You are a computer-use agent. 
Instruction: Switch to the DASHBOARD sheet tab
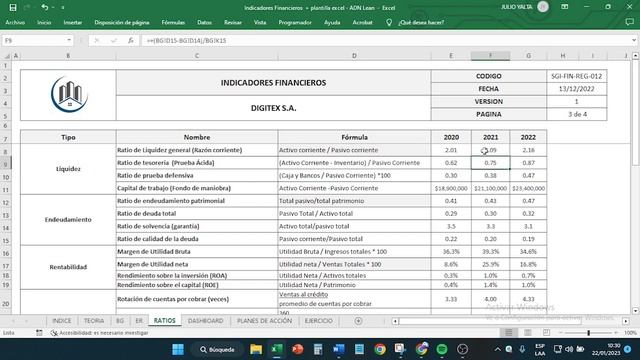206,321
